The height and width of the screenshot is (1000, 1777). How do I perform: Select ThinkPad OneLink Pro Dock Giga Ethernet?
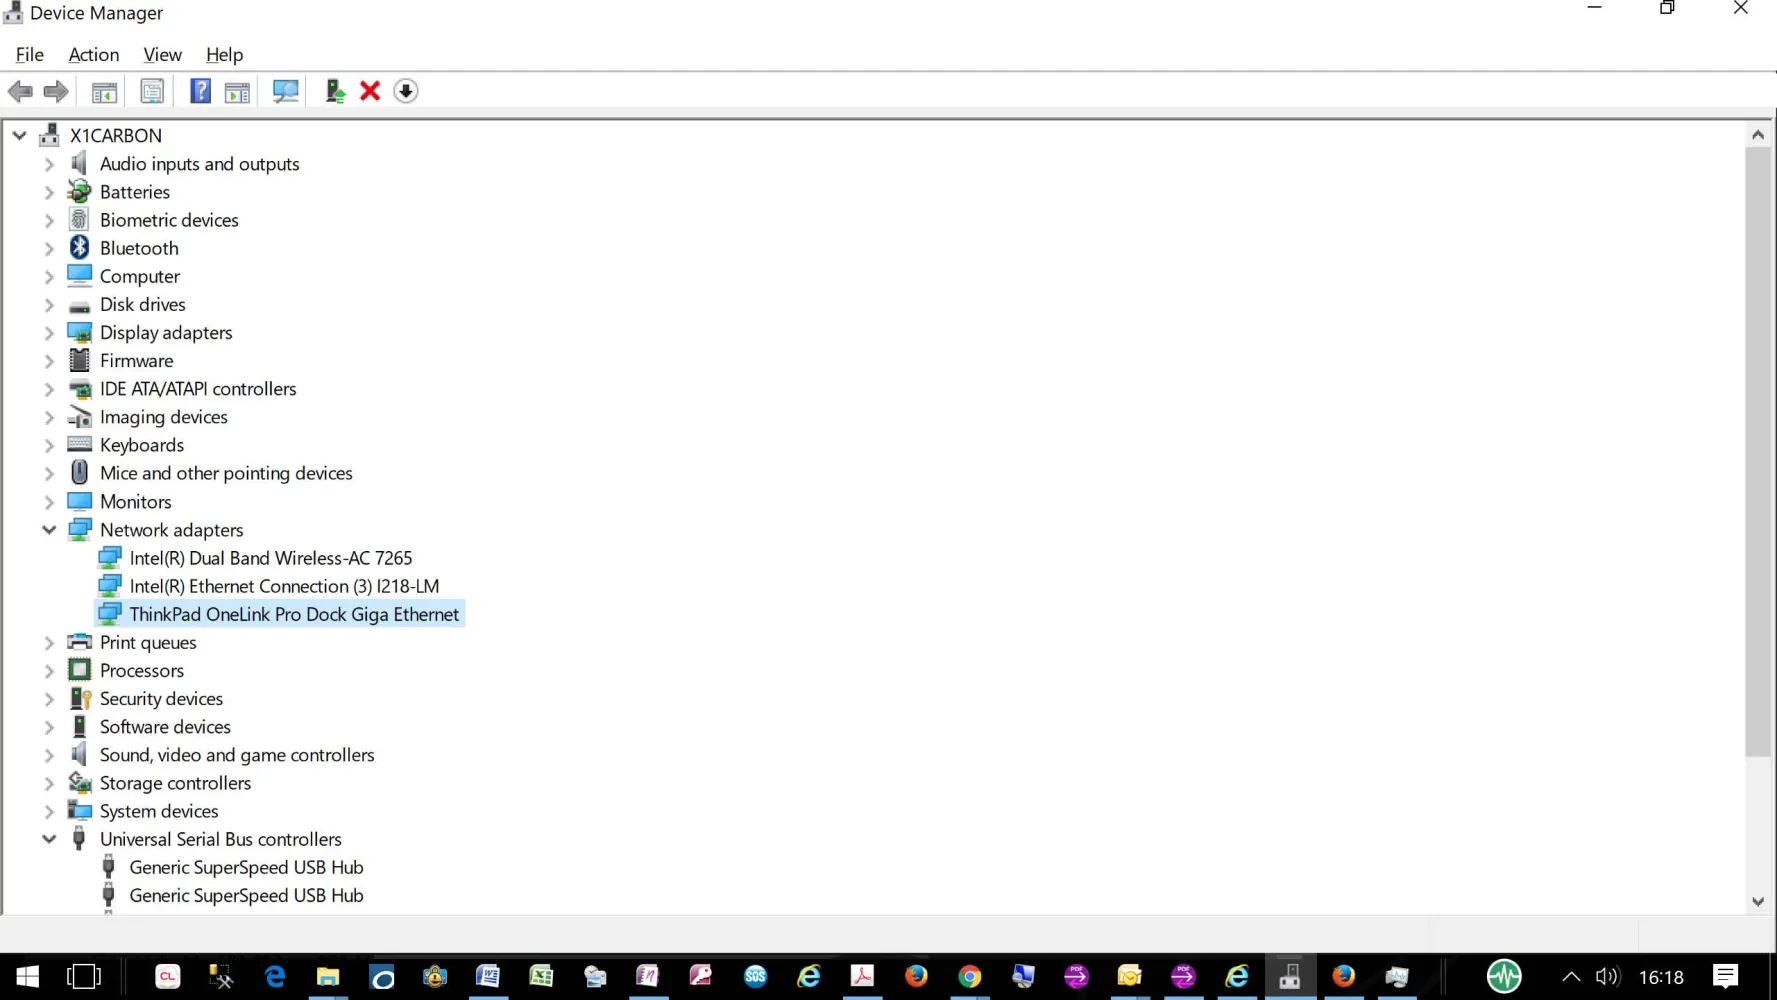(x=294, y=614)
